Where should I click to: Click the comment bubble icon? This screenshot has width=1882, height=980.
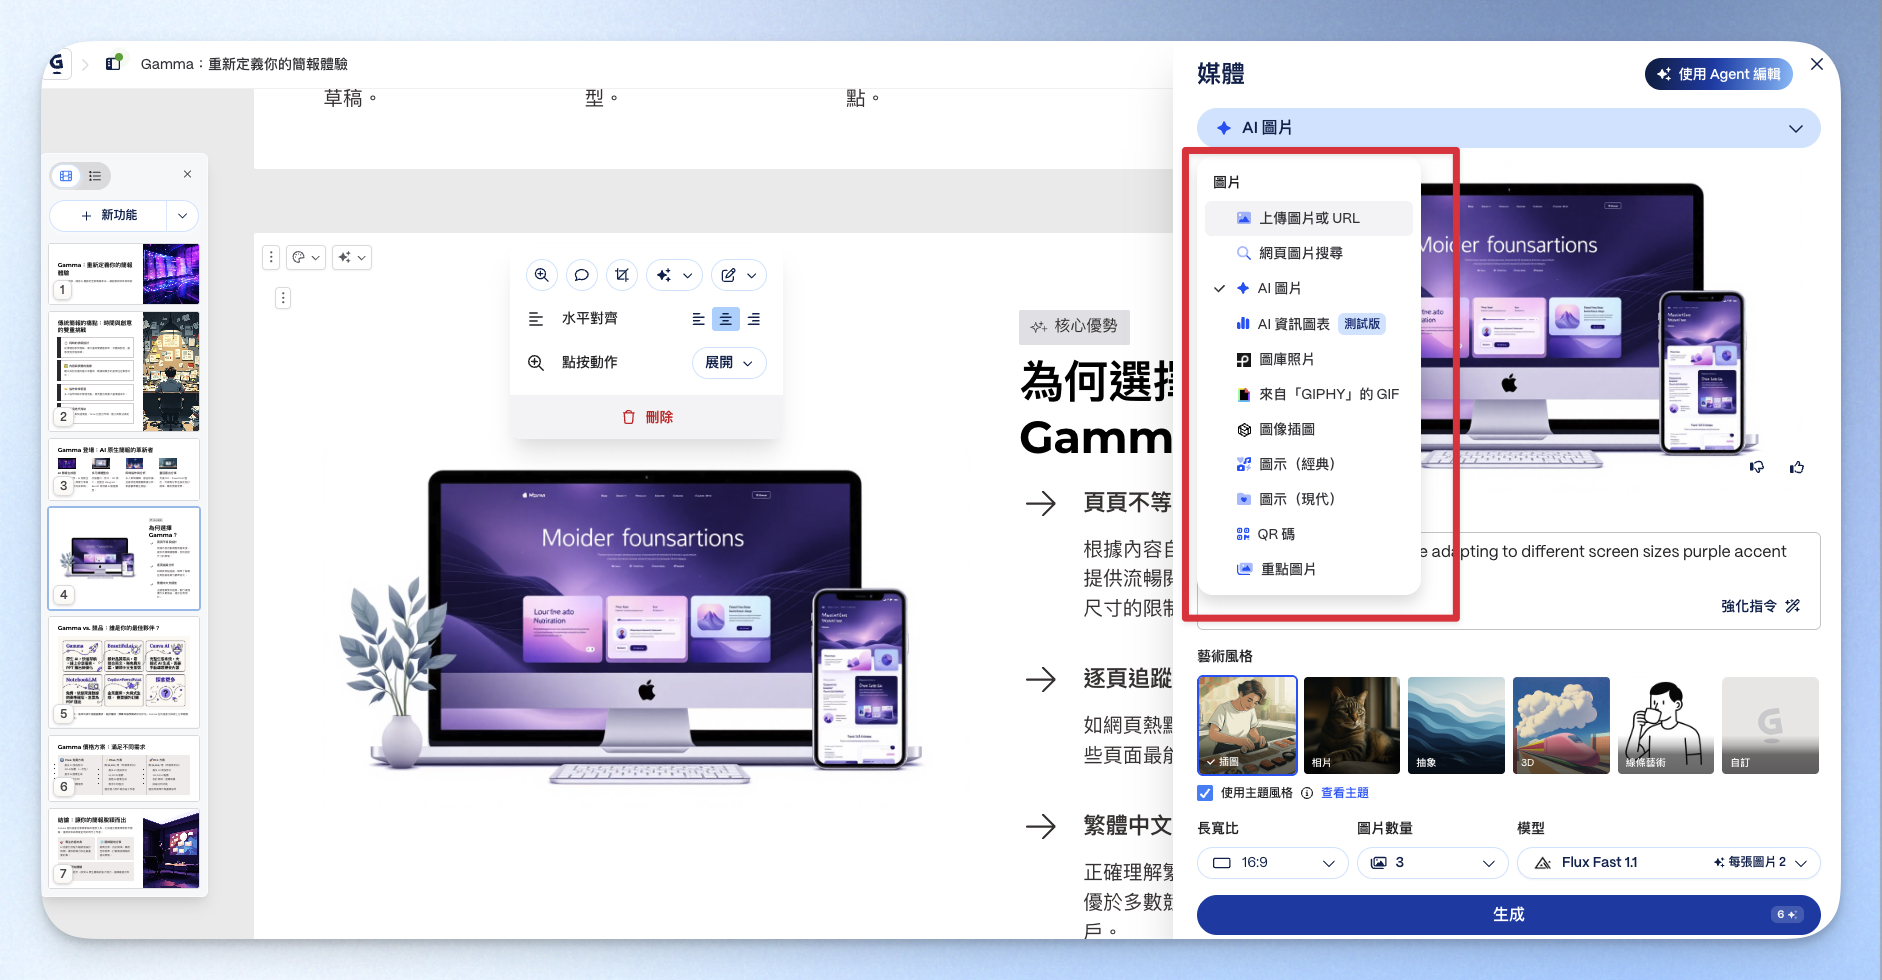tap(581, 275)
